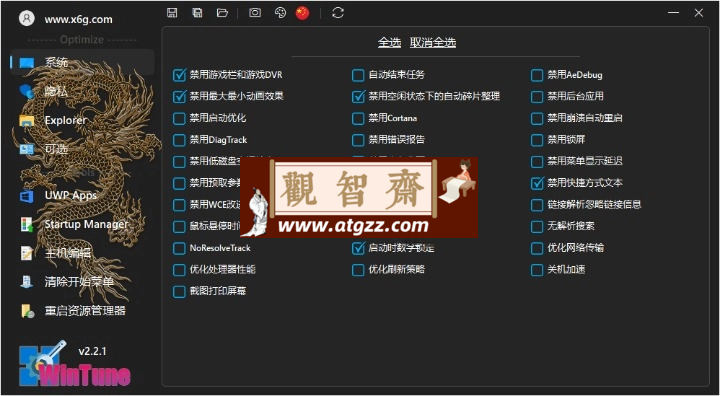Check 自动结束任务 option
The height and width of the screenshot is (396, 720).
358,75
